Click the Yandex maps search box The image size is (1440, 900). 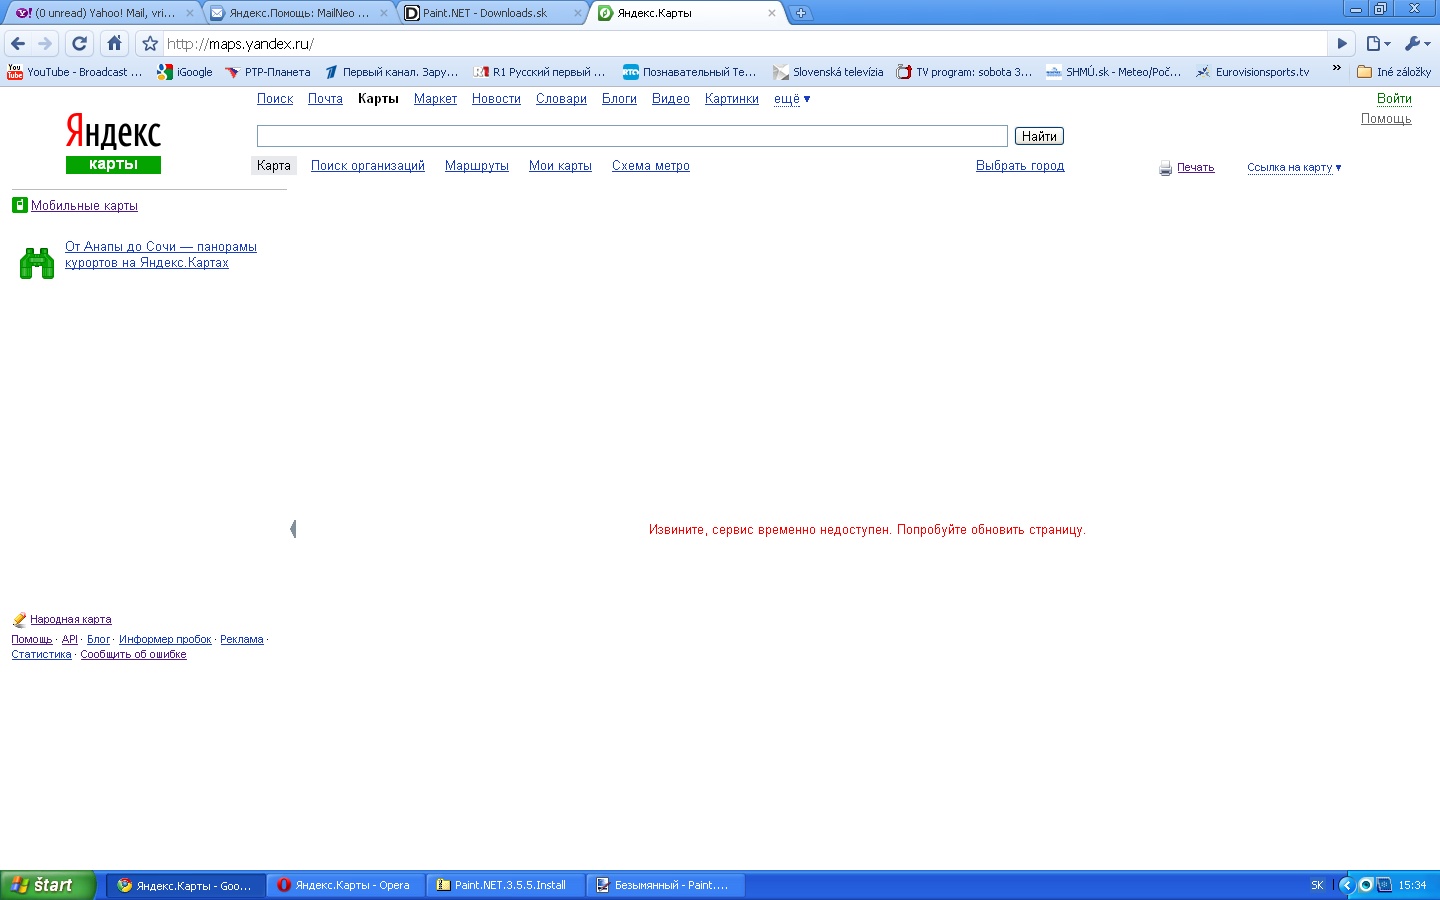[x=632, y=136]
